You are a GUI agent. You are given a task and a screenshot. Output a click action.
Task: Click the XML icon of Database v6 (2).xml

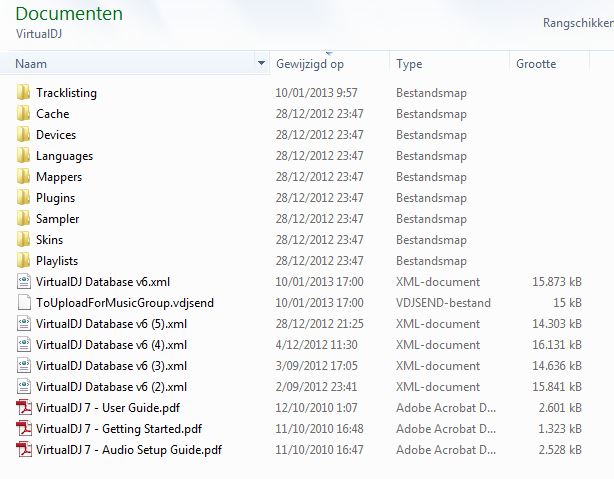tap(24, 387)
